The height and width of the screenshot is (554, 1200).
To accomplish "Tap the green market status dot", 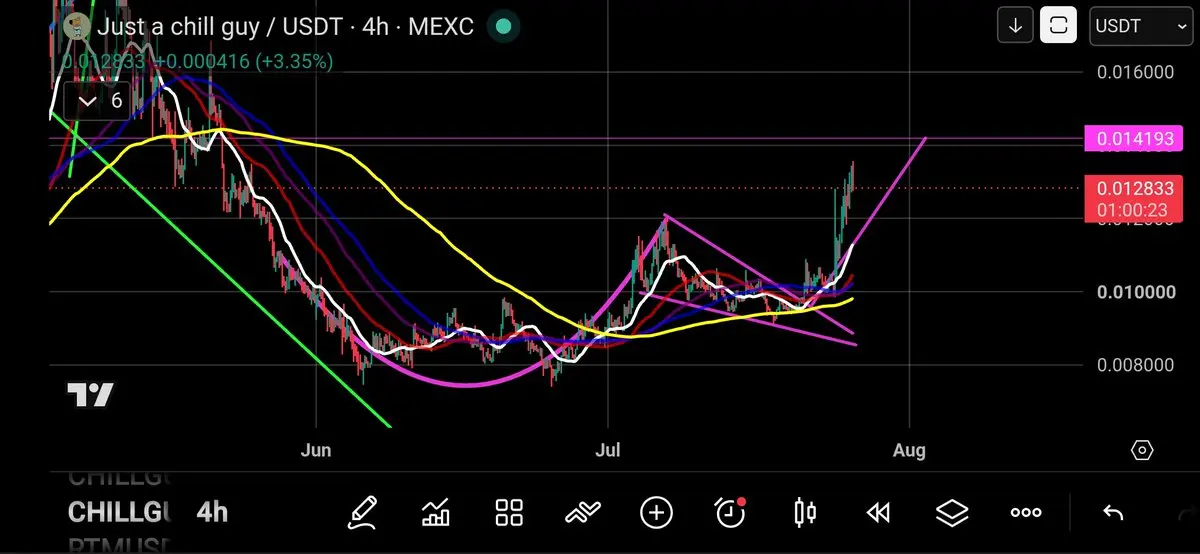I will coord(504,26).
